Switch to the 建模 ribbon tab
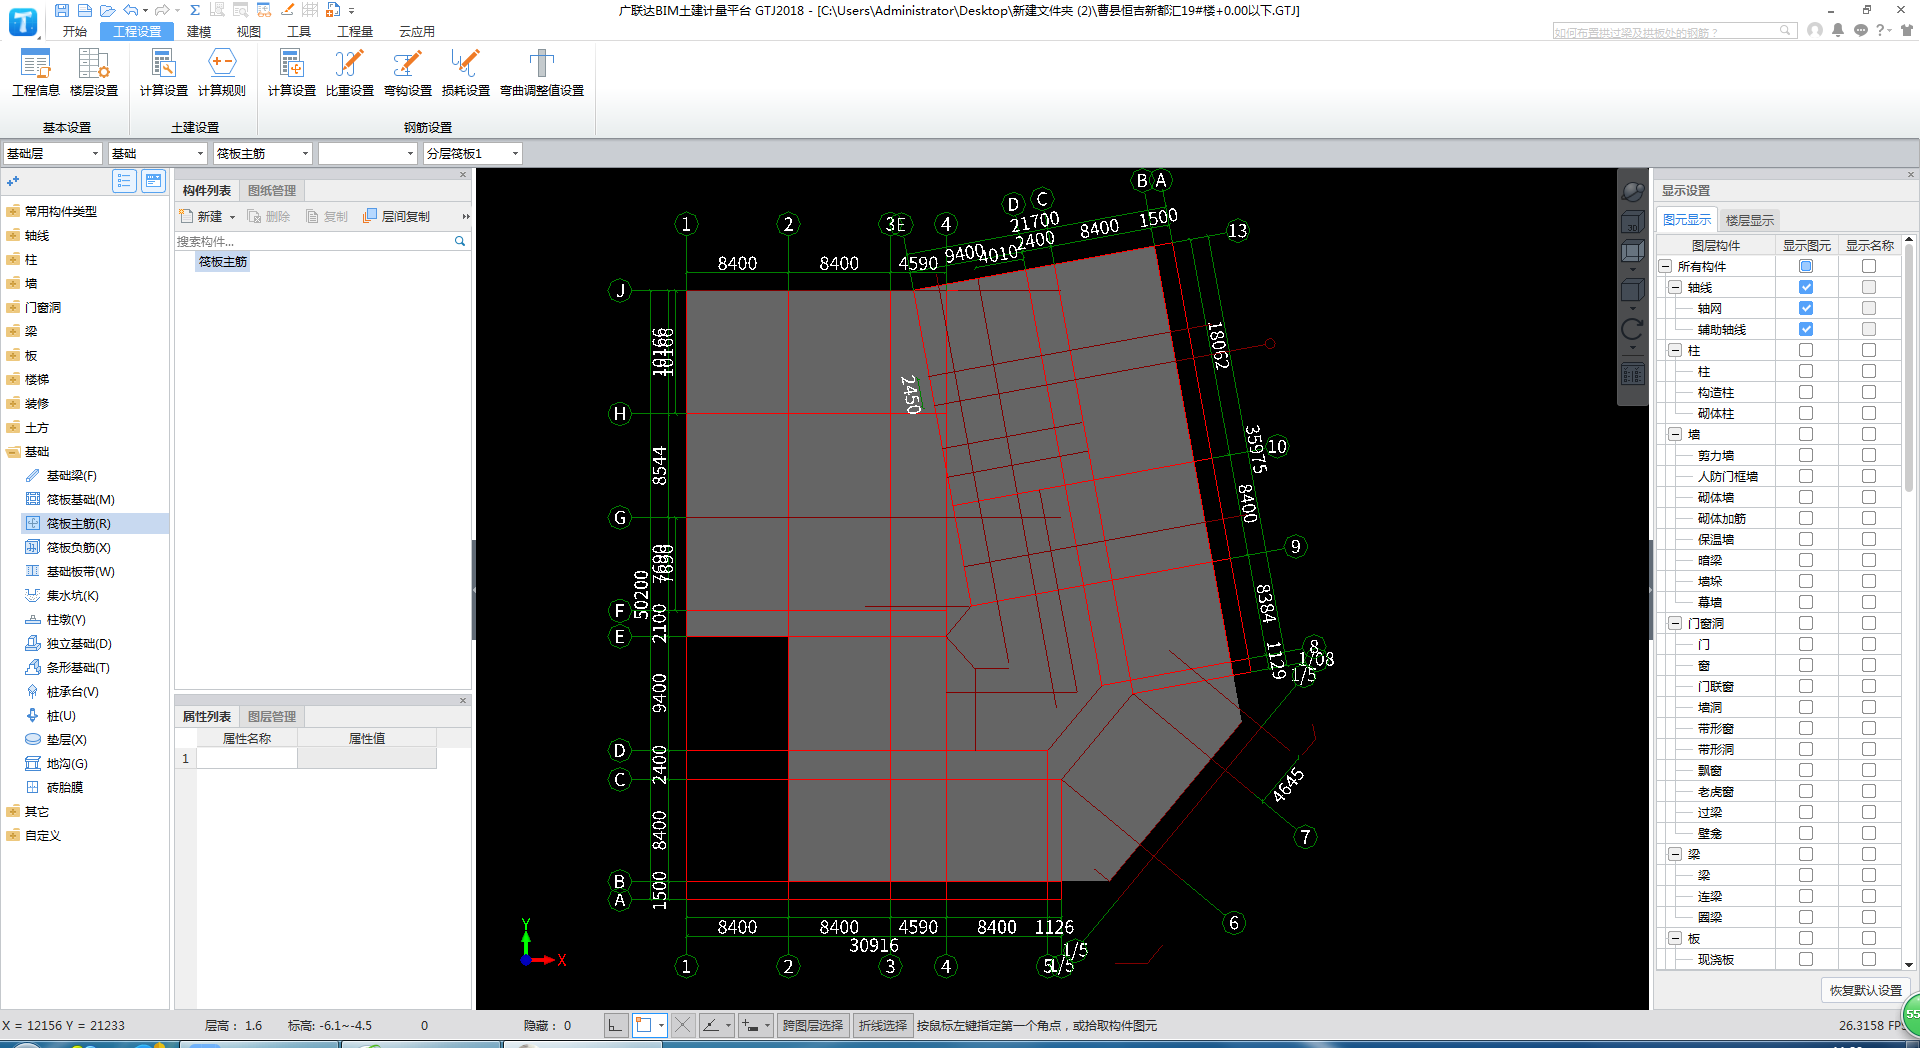Screen dimensions: 1920x1048 [x=199, y=31]
